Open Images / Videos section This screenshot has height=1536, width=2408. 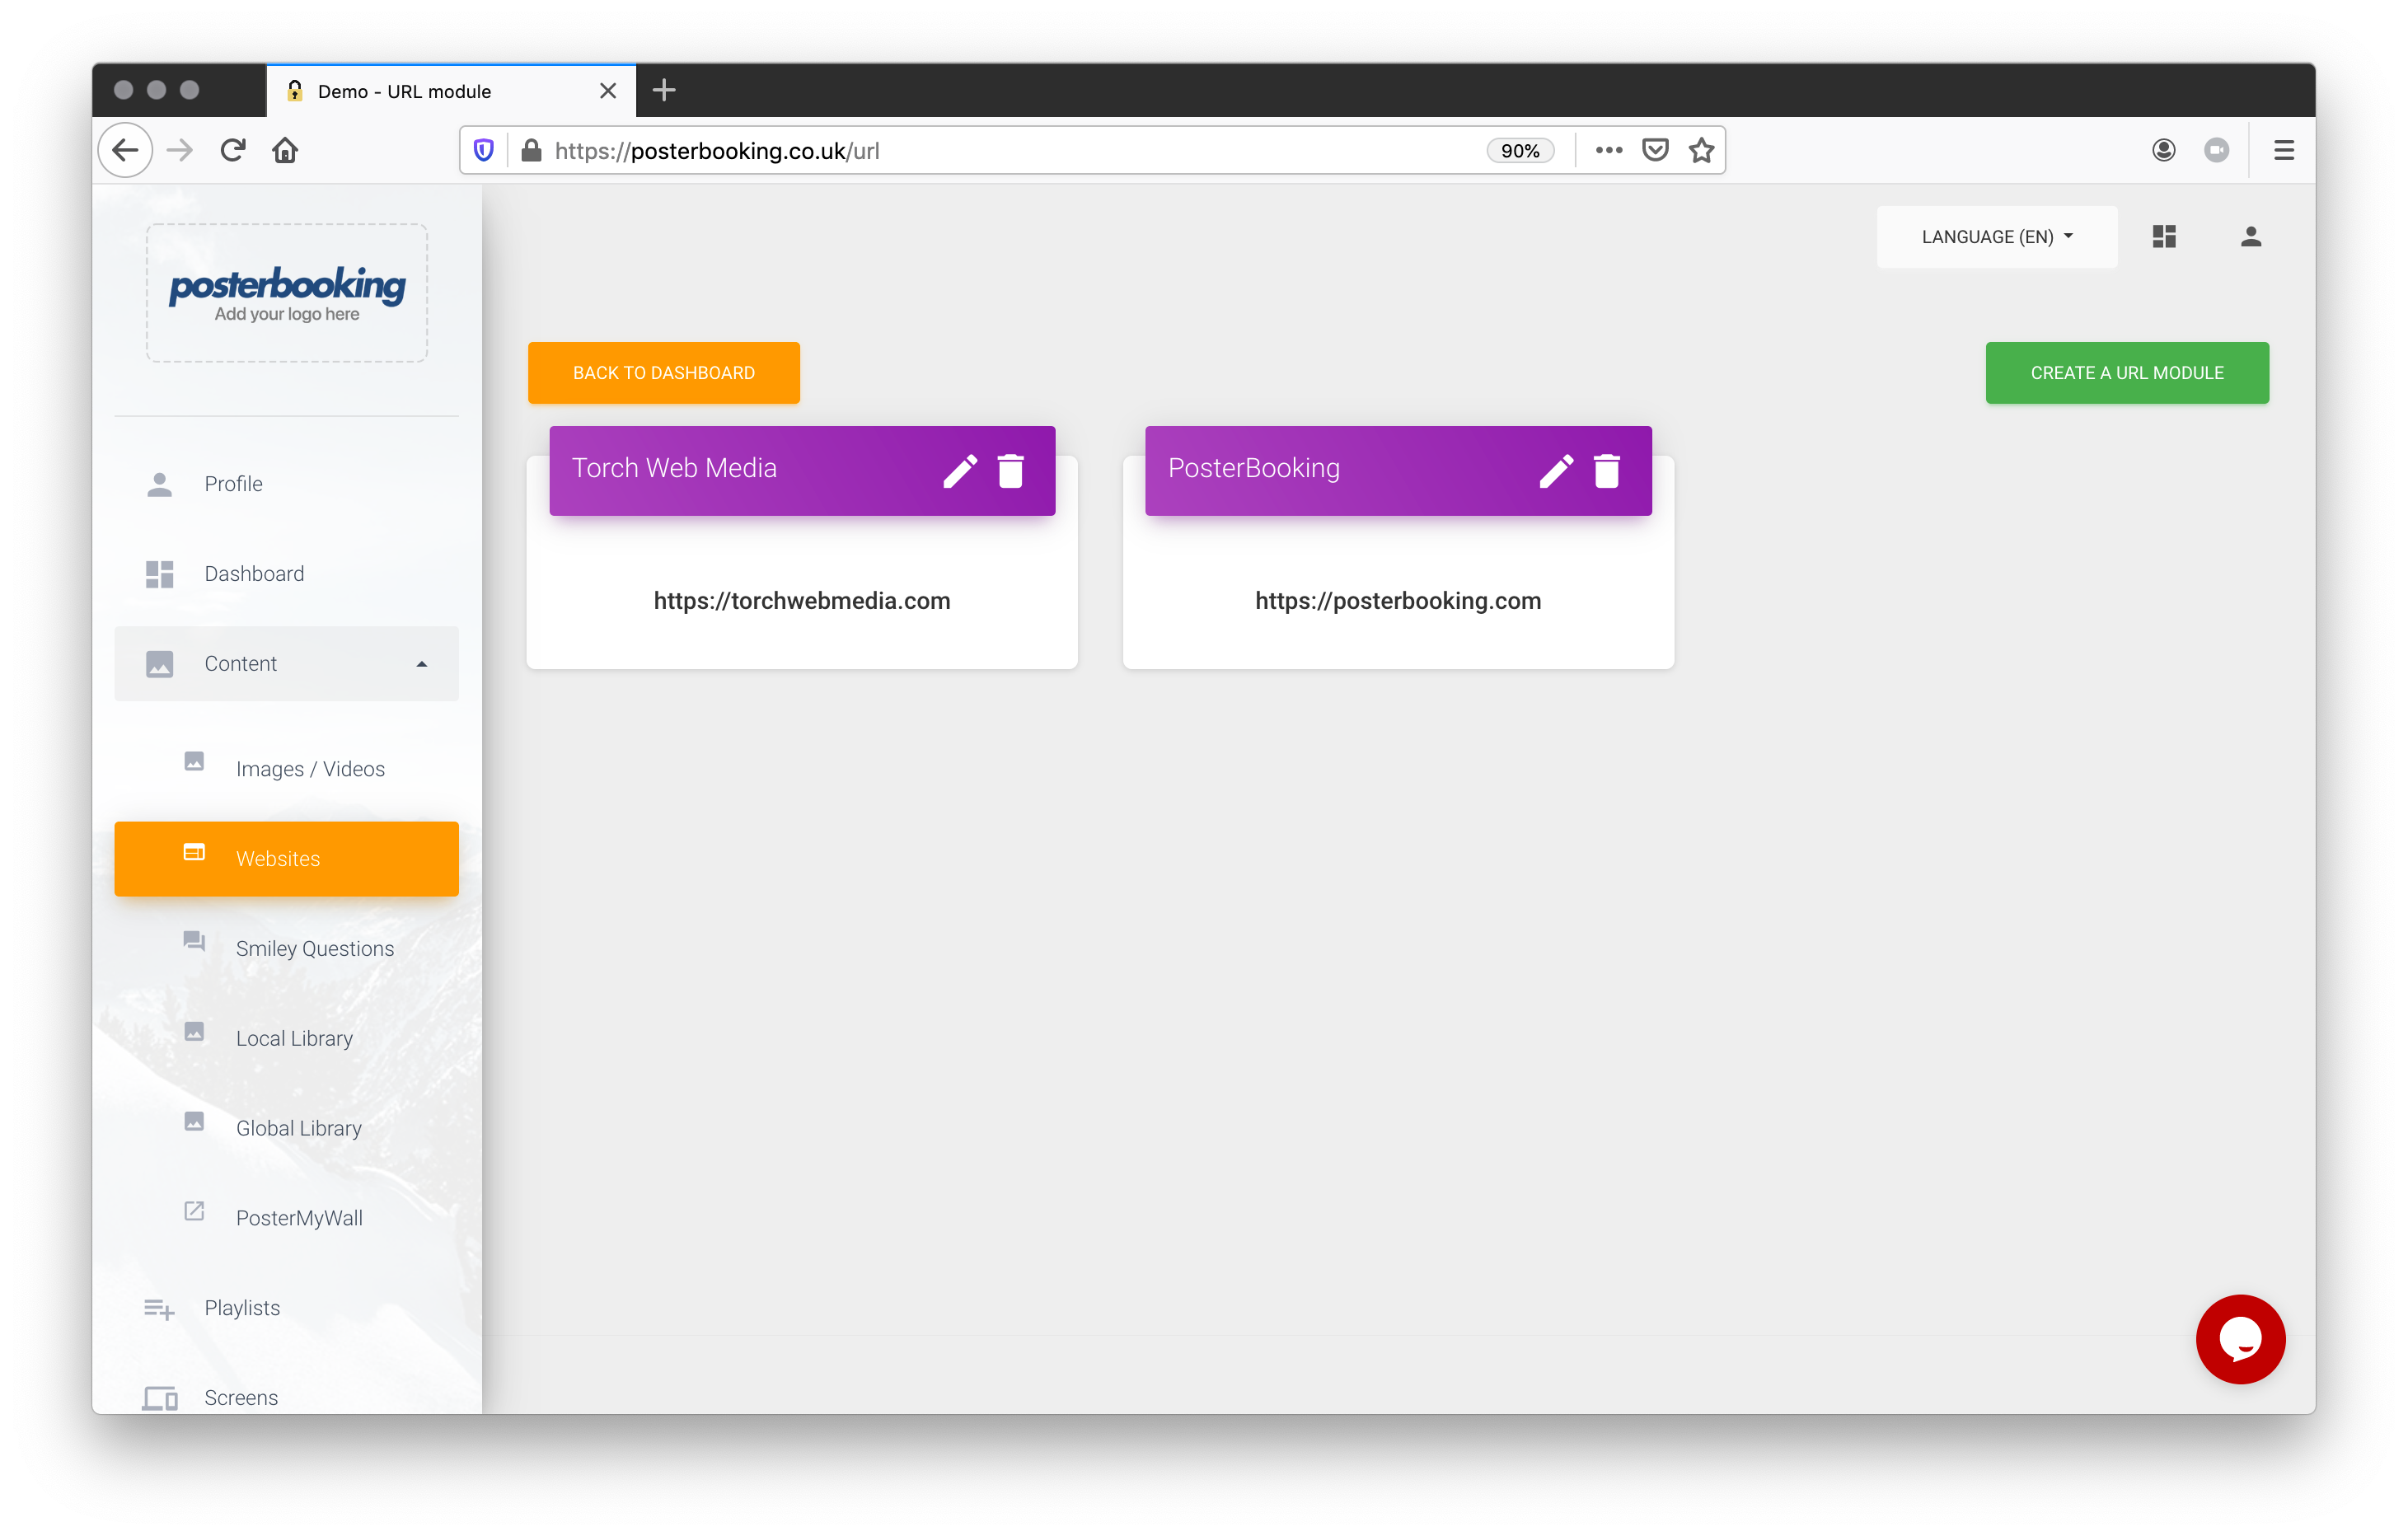(x=286, y=769)
